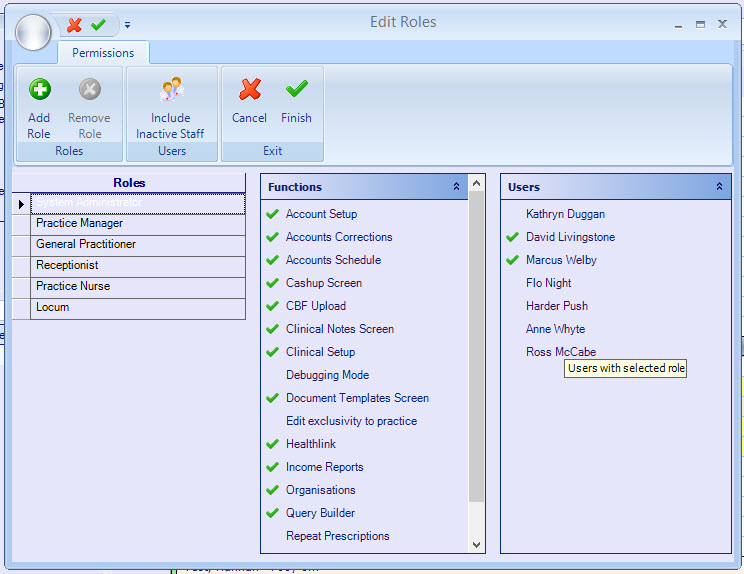Click Edit exclusivity to practice function
744x574 pixels.
pyautogui.click(x=352, y=421)
